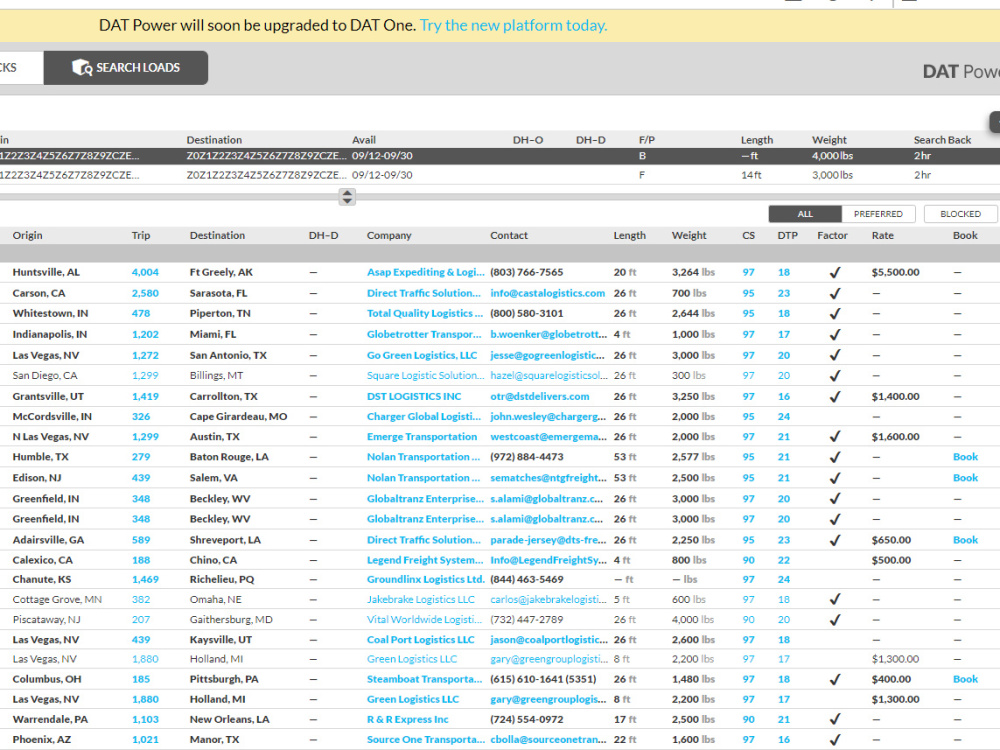Click the Richelieu, PQ destination cell
The height and width of the screenshot is (750, 1000).
tap(222, 580)
